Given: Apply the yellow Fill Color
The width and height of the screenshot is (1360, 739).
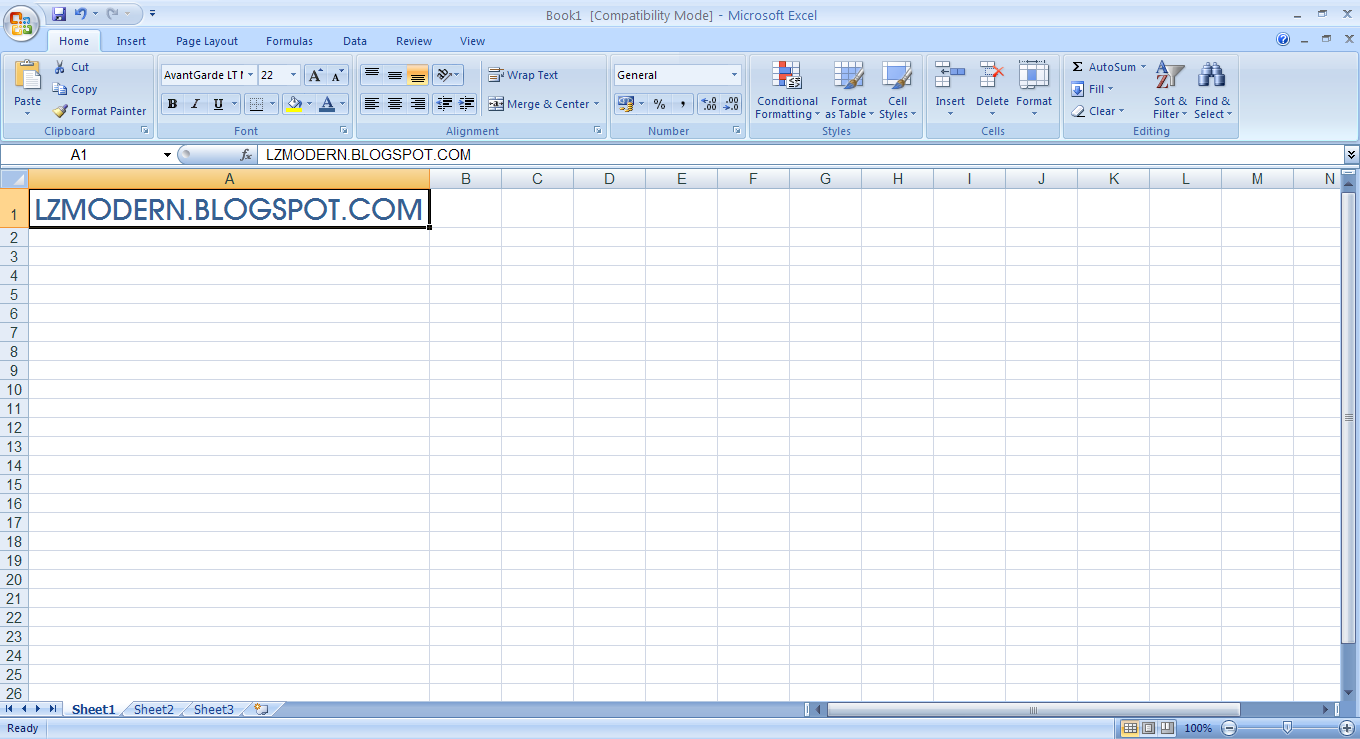Looking at the screenshot, I should 293,104.
